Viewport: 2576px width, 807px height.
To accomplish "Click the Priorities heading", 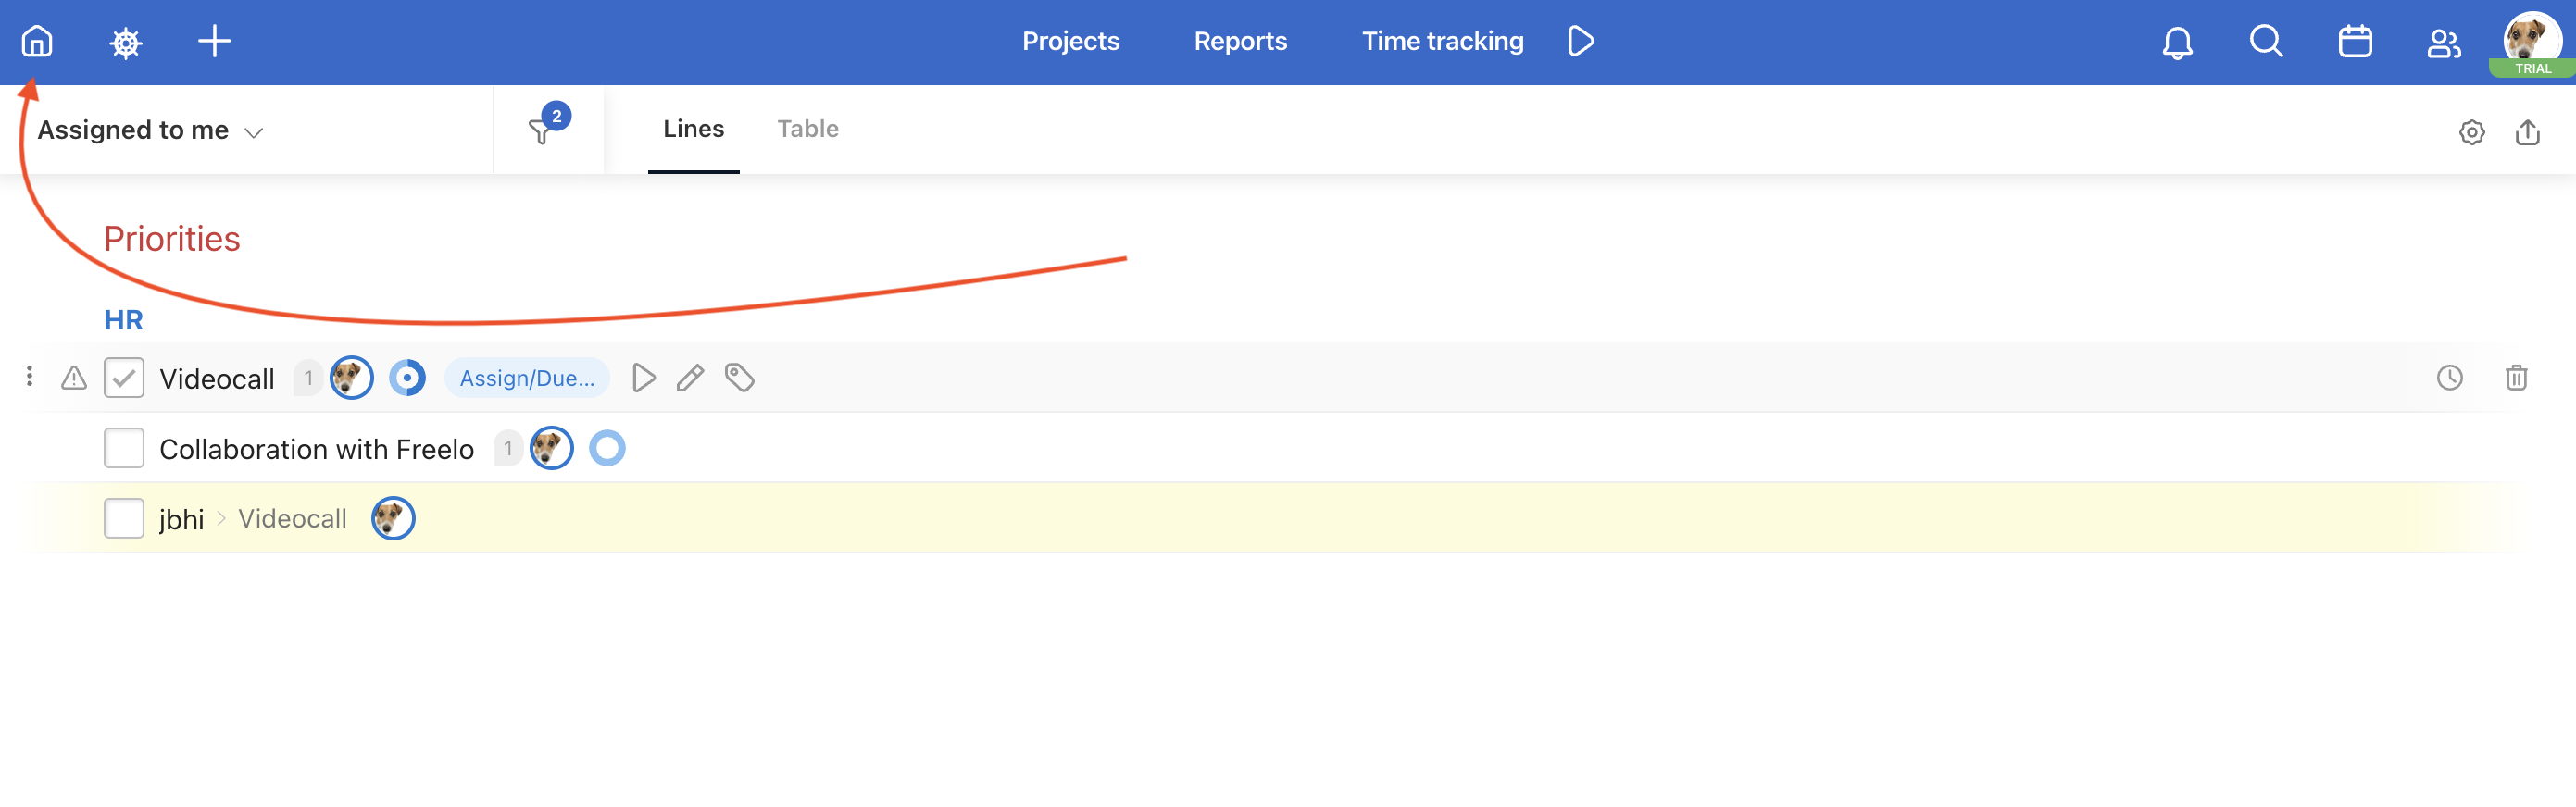I will click(171, 238).
